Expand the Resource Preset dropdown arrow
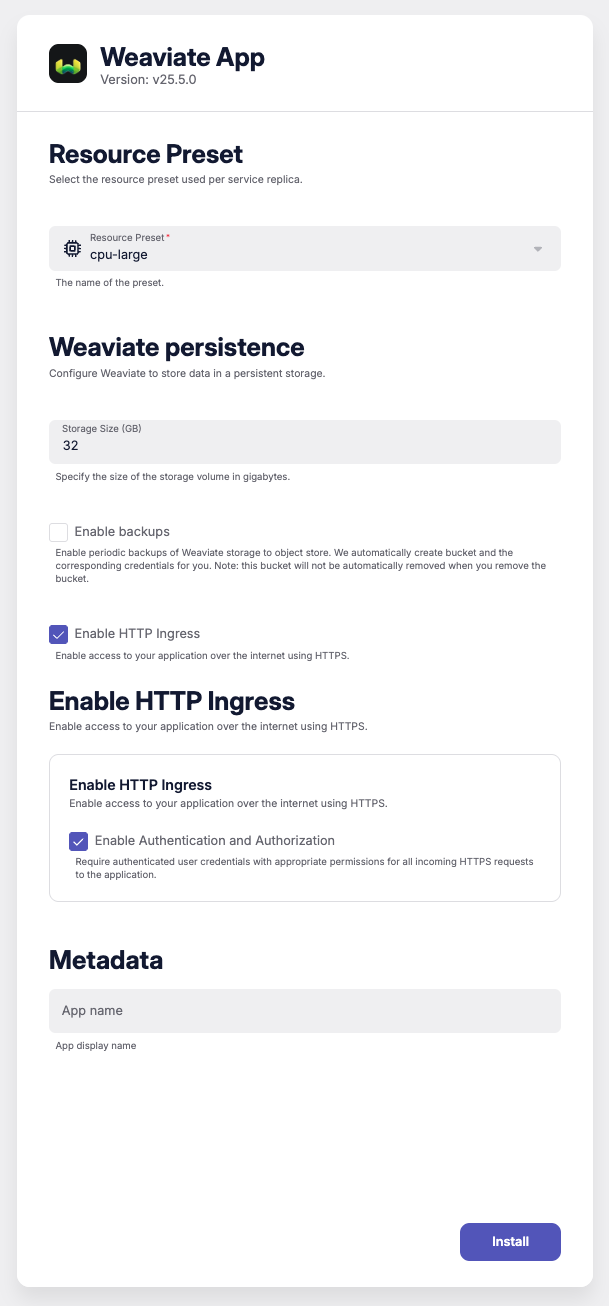The height and width of the screenshot is (1306, 609). tap(538, 249)
